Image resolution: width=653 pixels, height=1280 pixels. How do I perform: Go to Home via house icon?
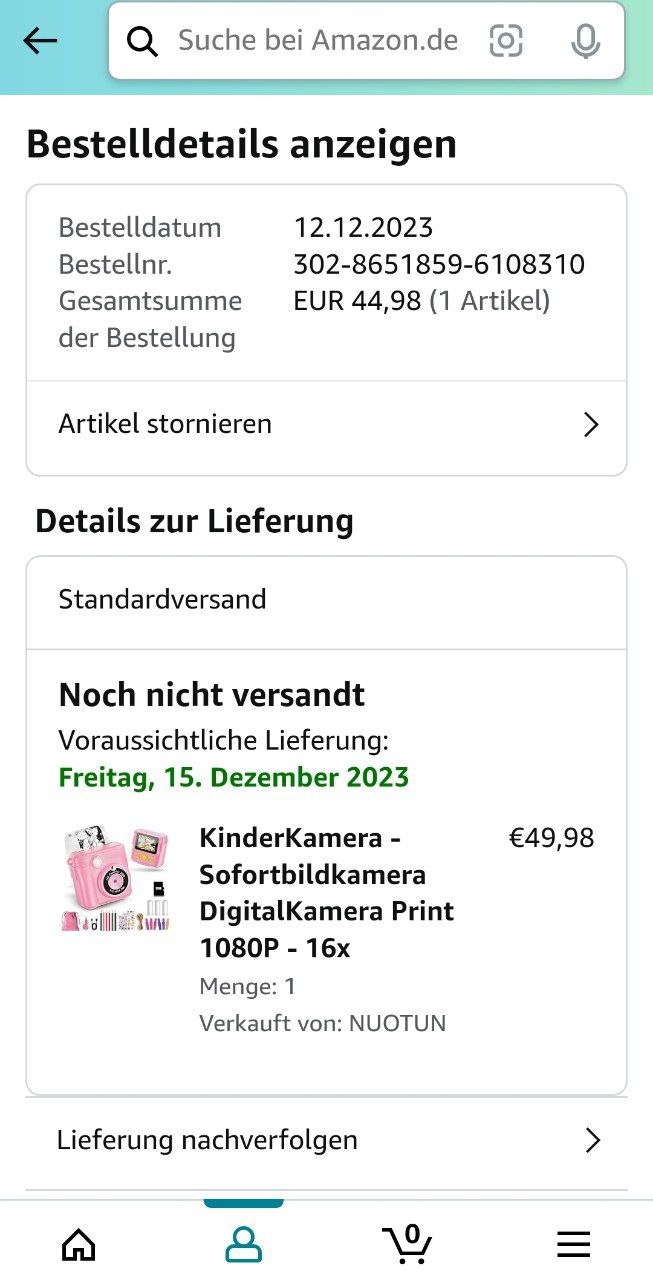click(x=79, y=1244)
